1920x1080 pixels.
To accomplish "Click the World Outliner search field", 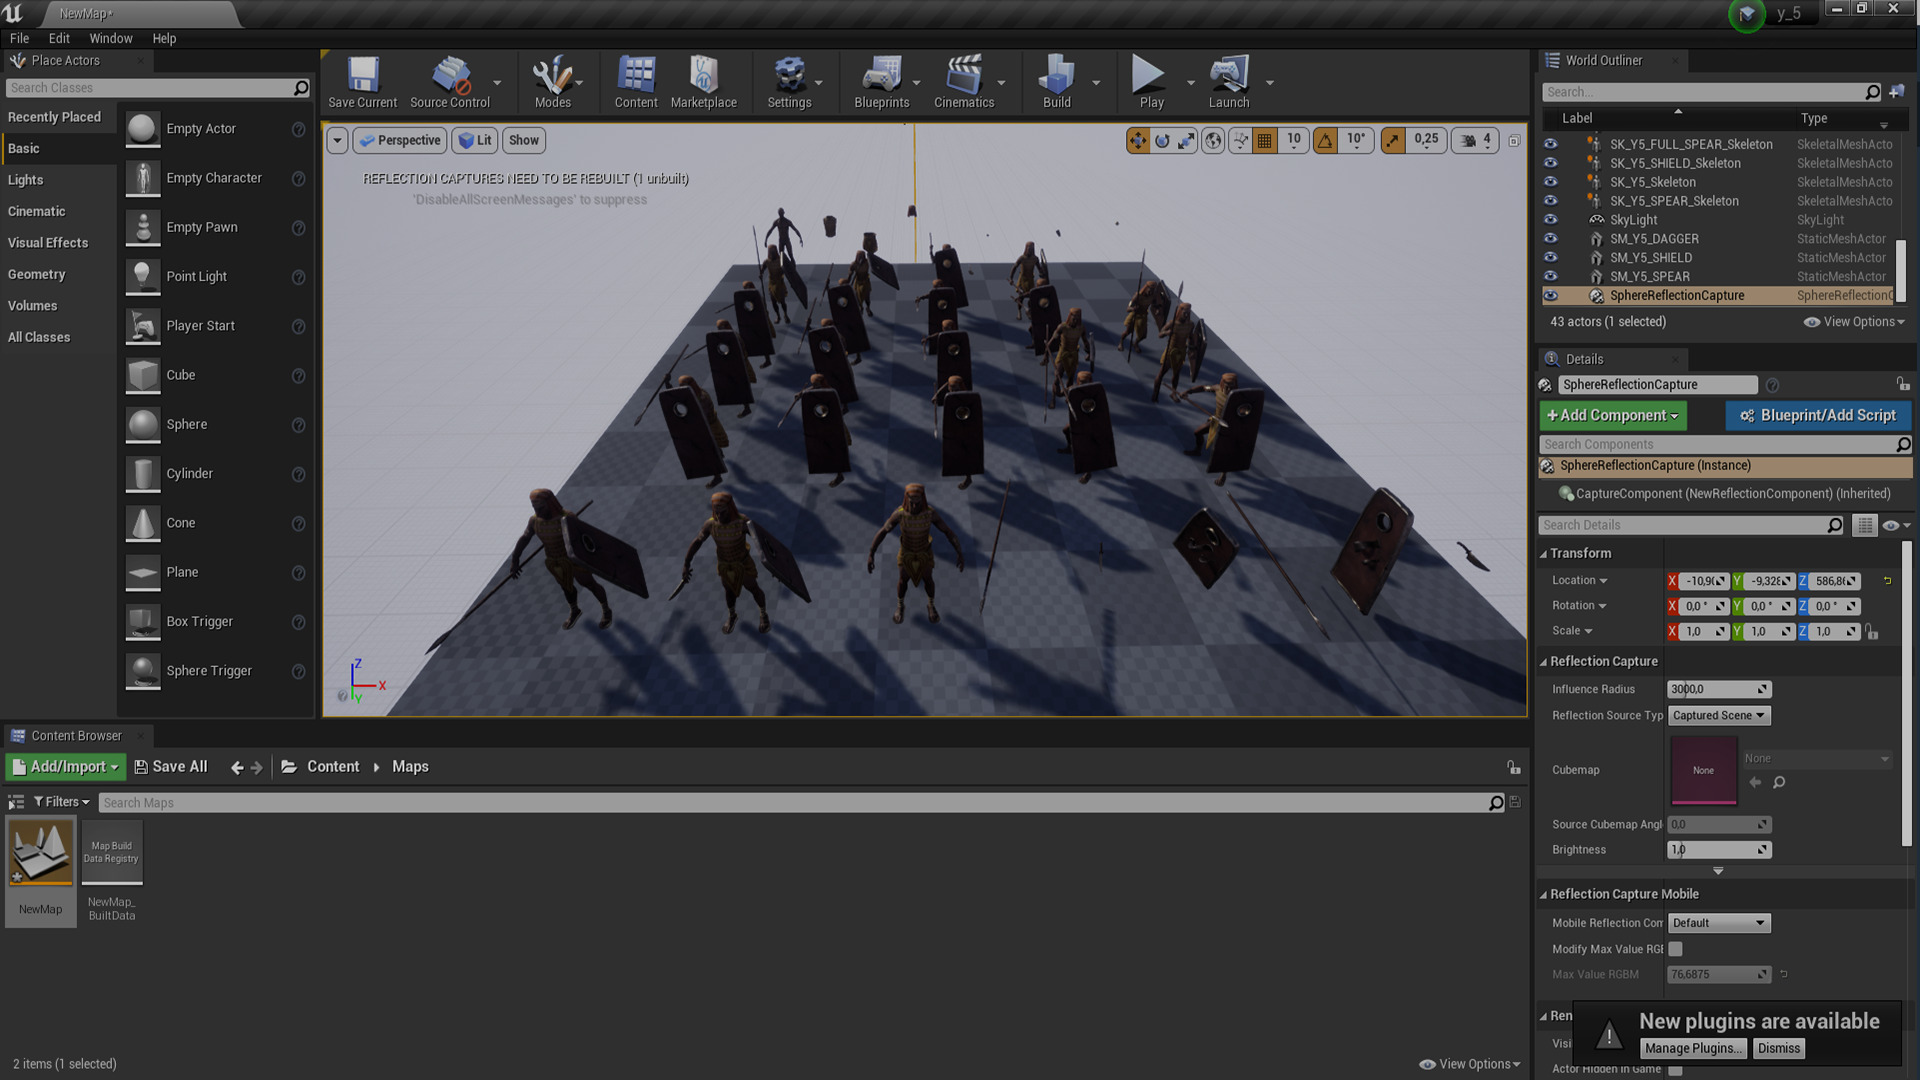I will (1711, 92).
